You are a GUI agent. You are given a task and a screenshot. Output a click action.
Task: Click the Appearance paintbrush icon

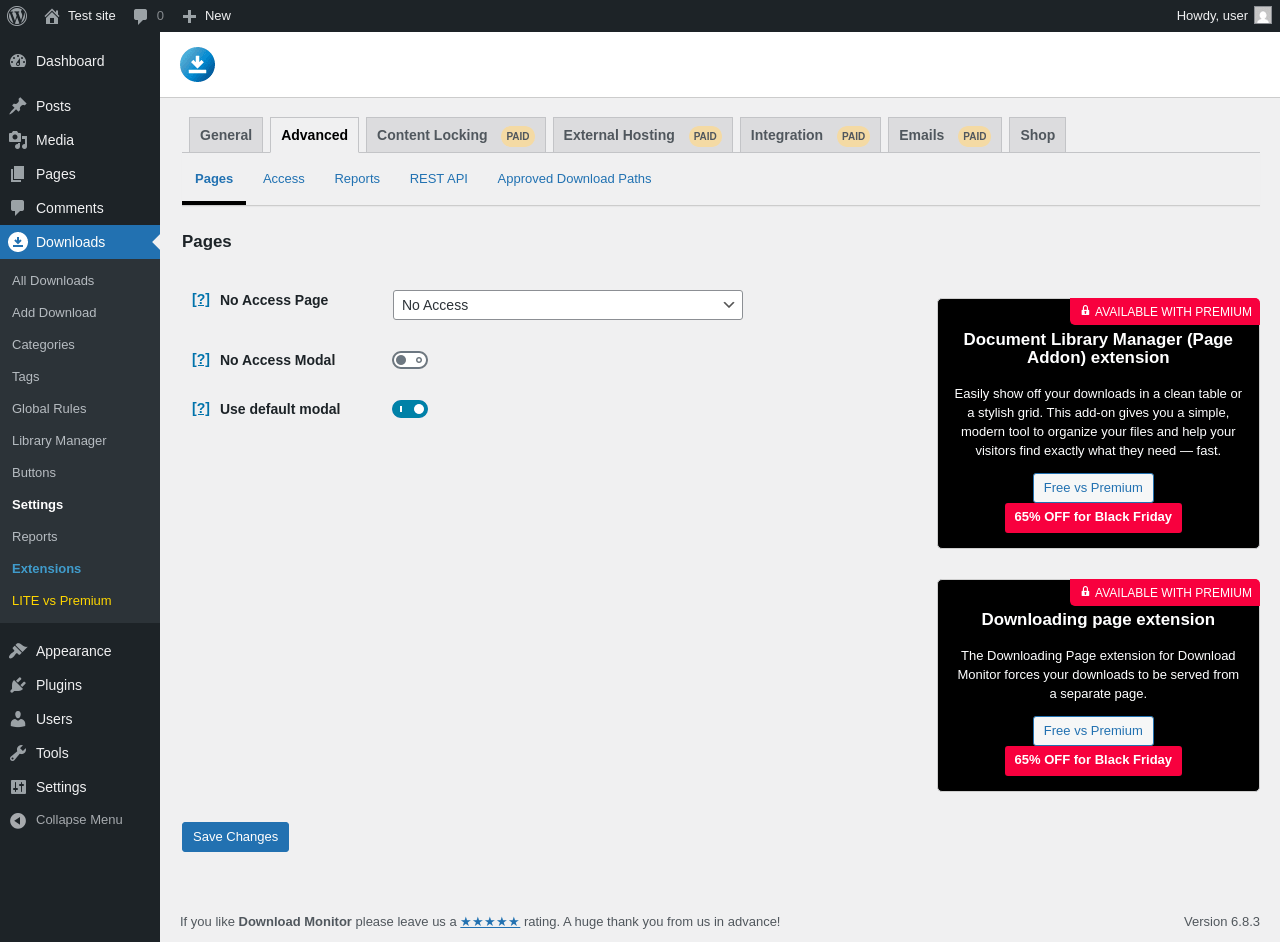click(x=18, y=651)
